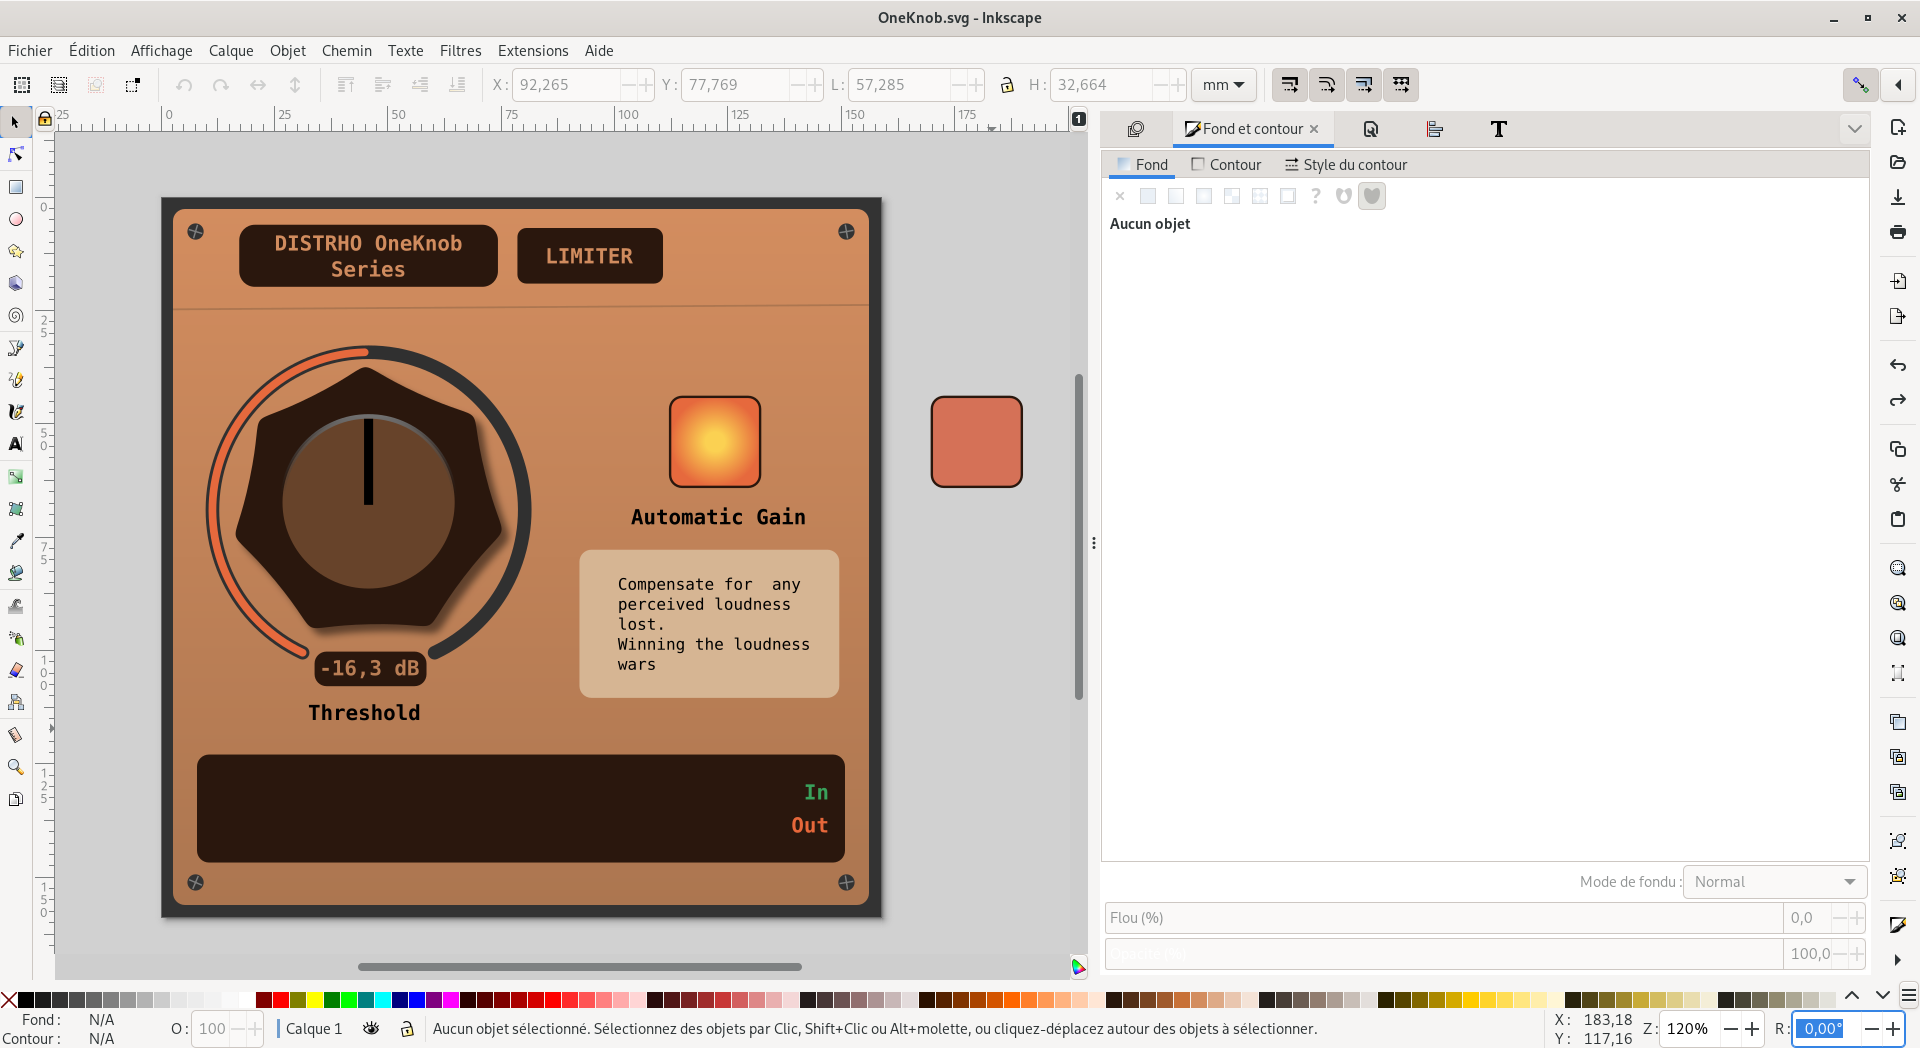This screenshot has height=1048, width=1920.
Task: Open the mm units dropdown
Action: [1224, 85]
